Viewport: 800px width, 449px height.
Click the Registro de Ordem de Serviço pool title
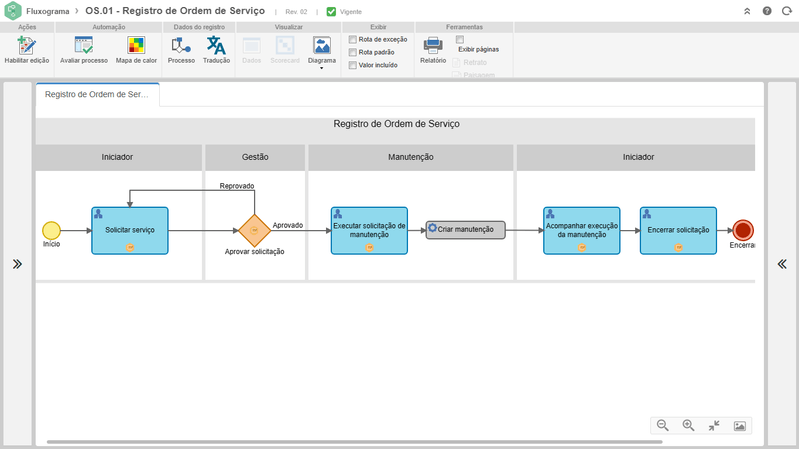[x=396, y=124]
